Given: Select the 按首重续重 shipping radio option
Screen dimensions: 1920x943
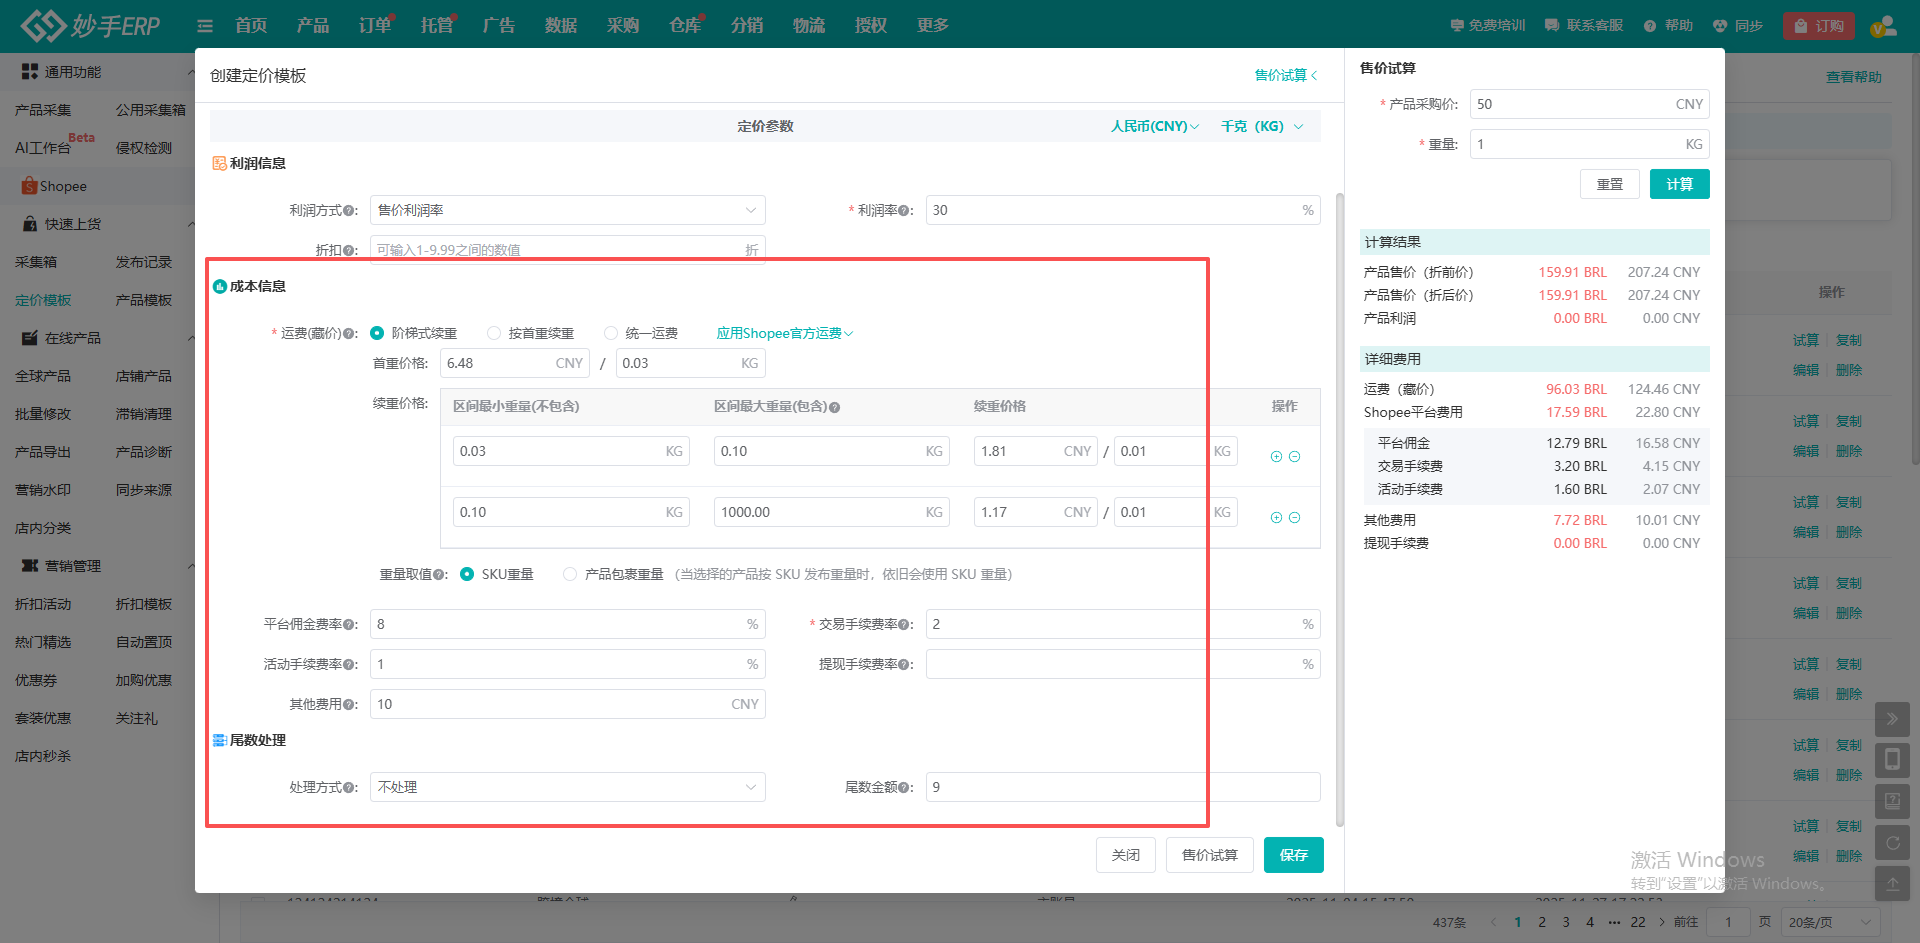Looking at the screenshot, I should click(494, 333).
